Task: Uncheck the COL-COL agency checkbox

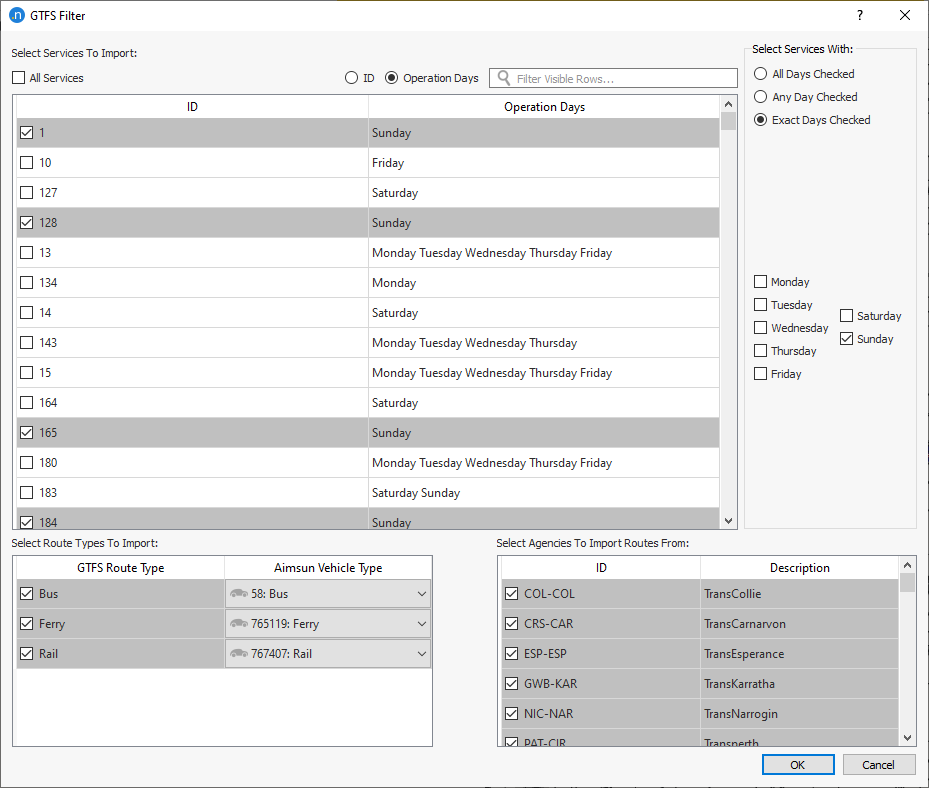Action: [x=511, y=594]
